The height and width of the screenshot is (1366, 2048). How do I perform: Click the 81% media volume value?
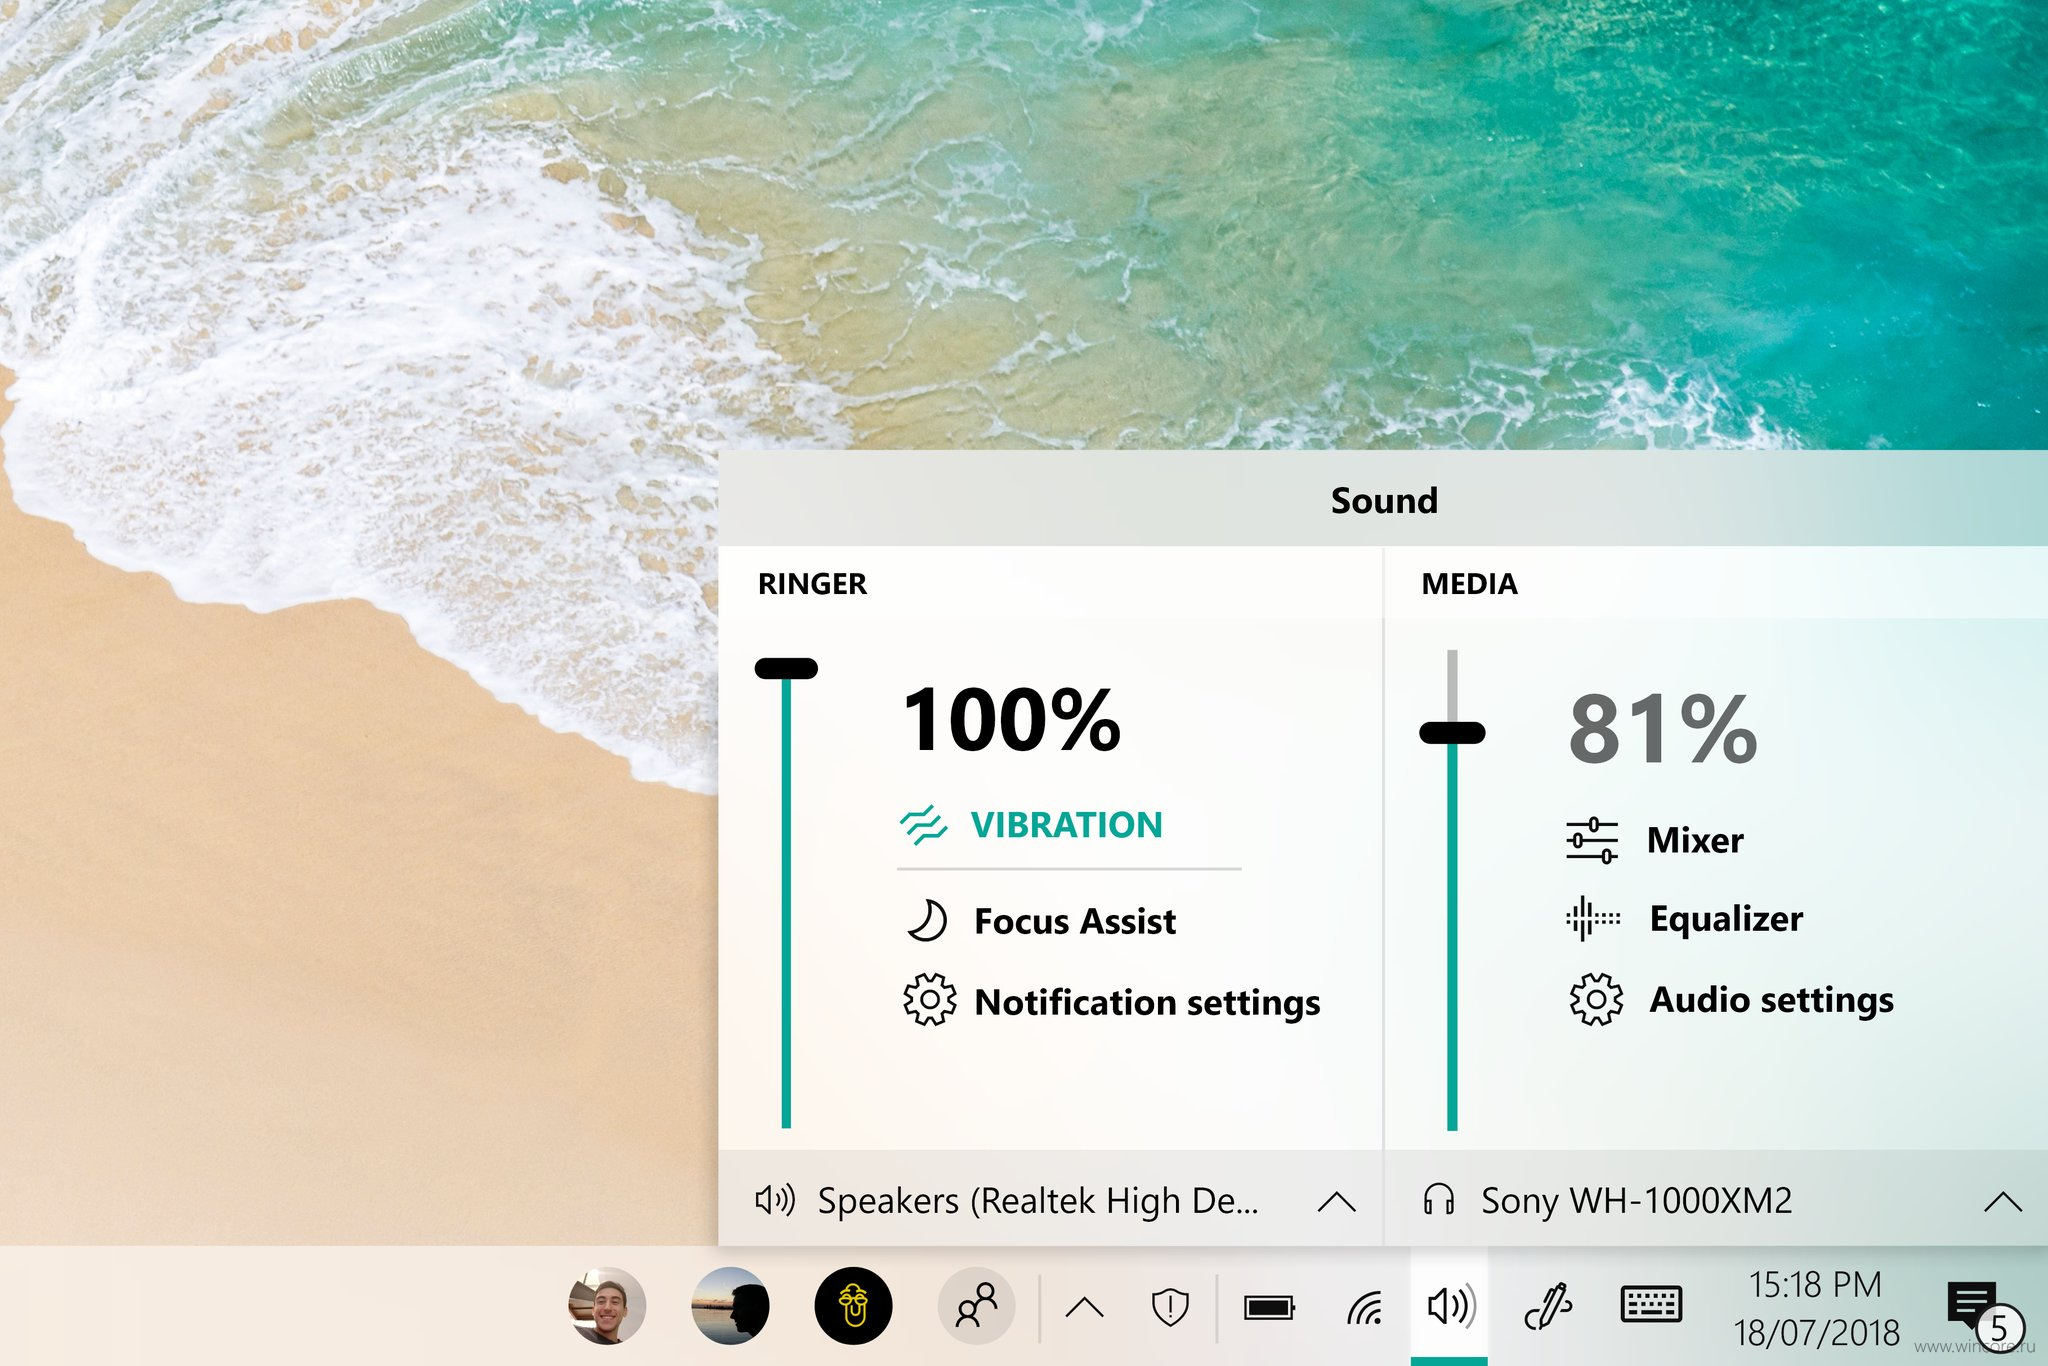[1662, 729]
